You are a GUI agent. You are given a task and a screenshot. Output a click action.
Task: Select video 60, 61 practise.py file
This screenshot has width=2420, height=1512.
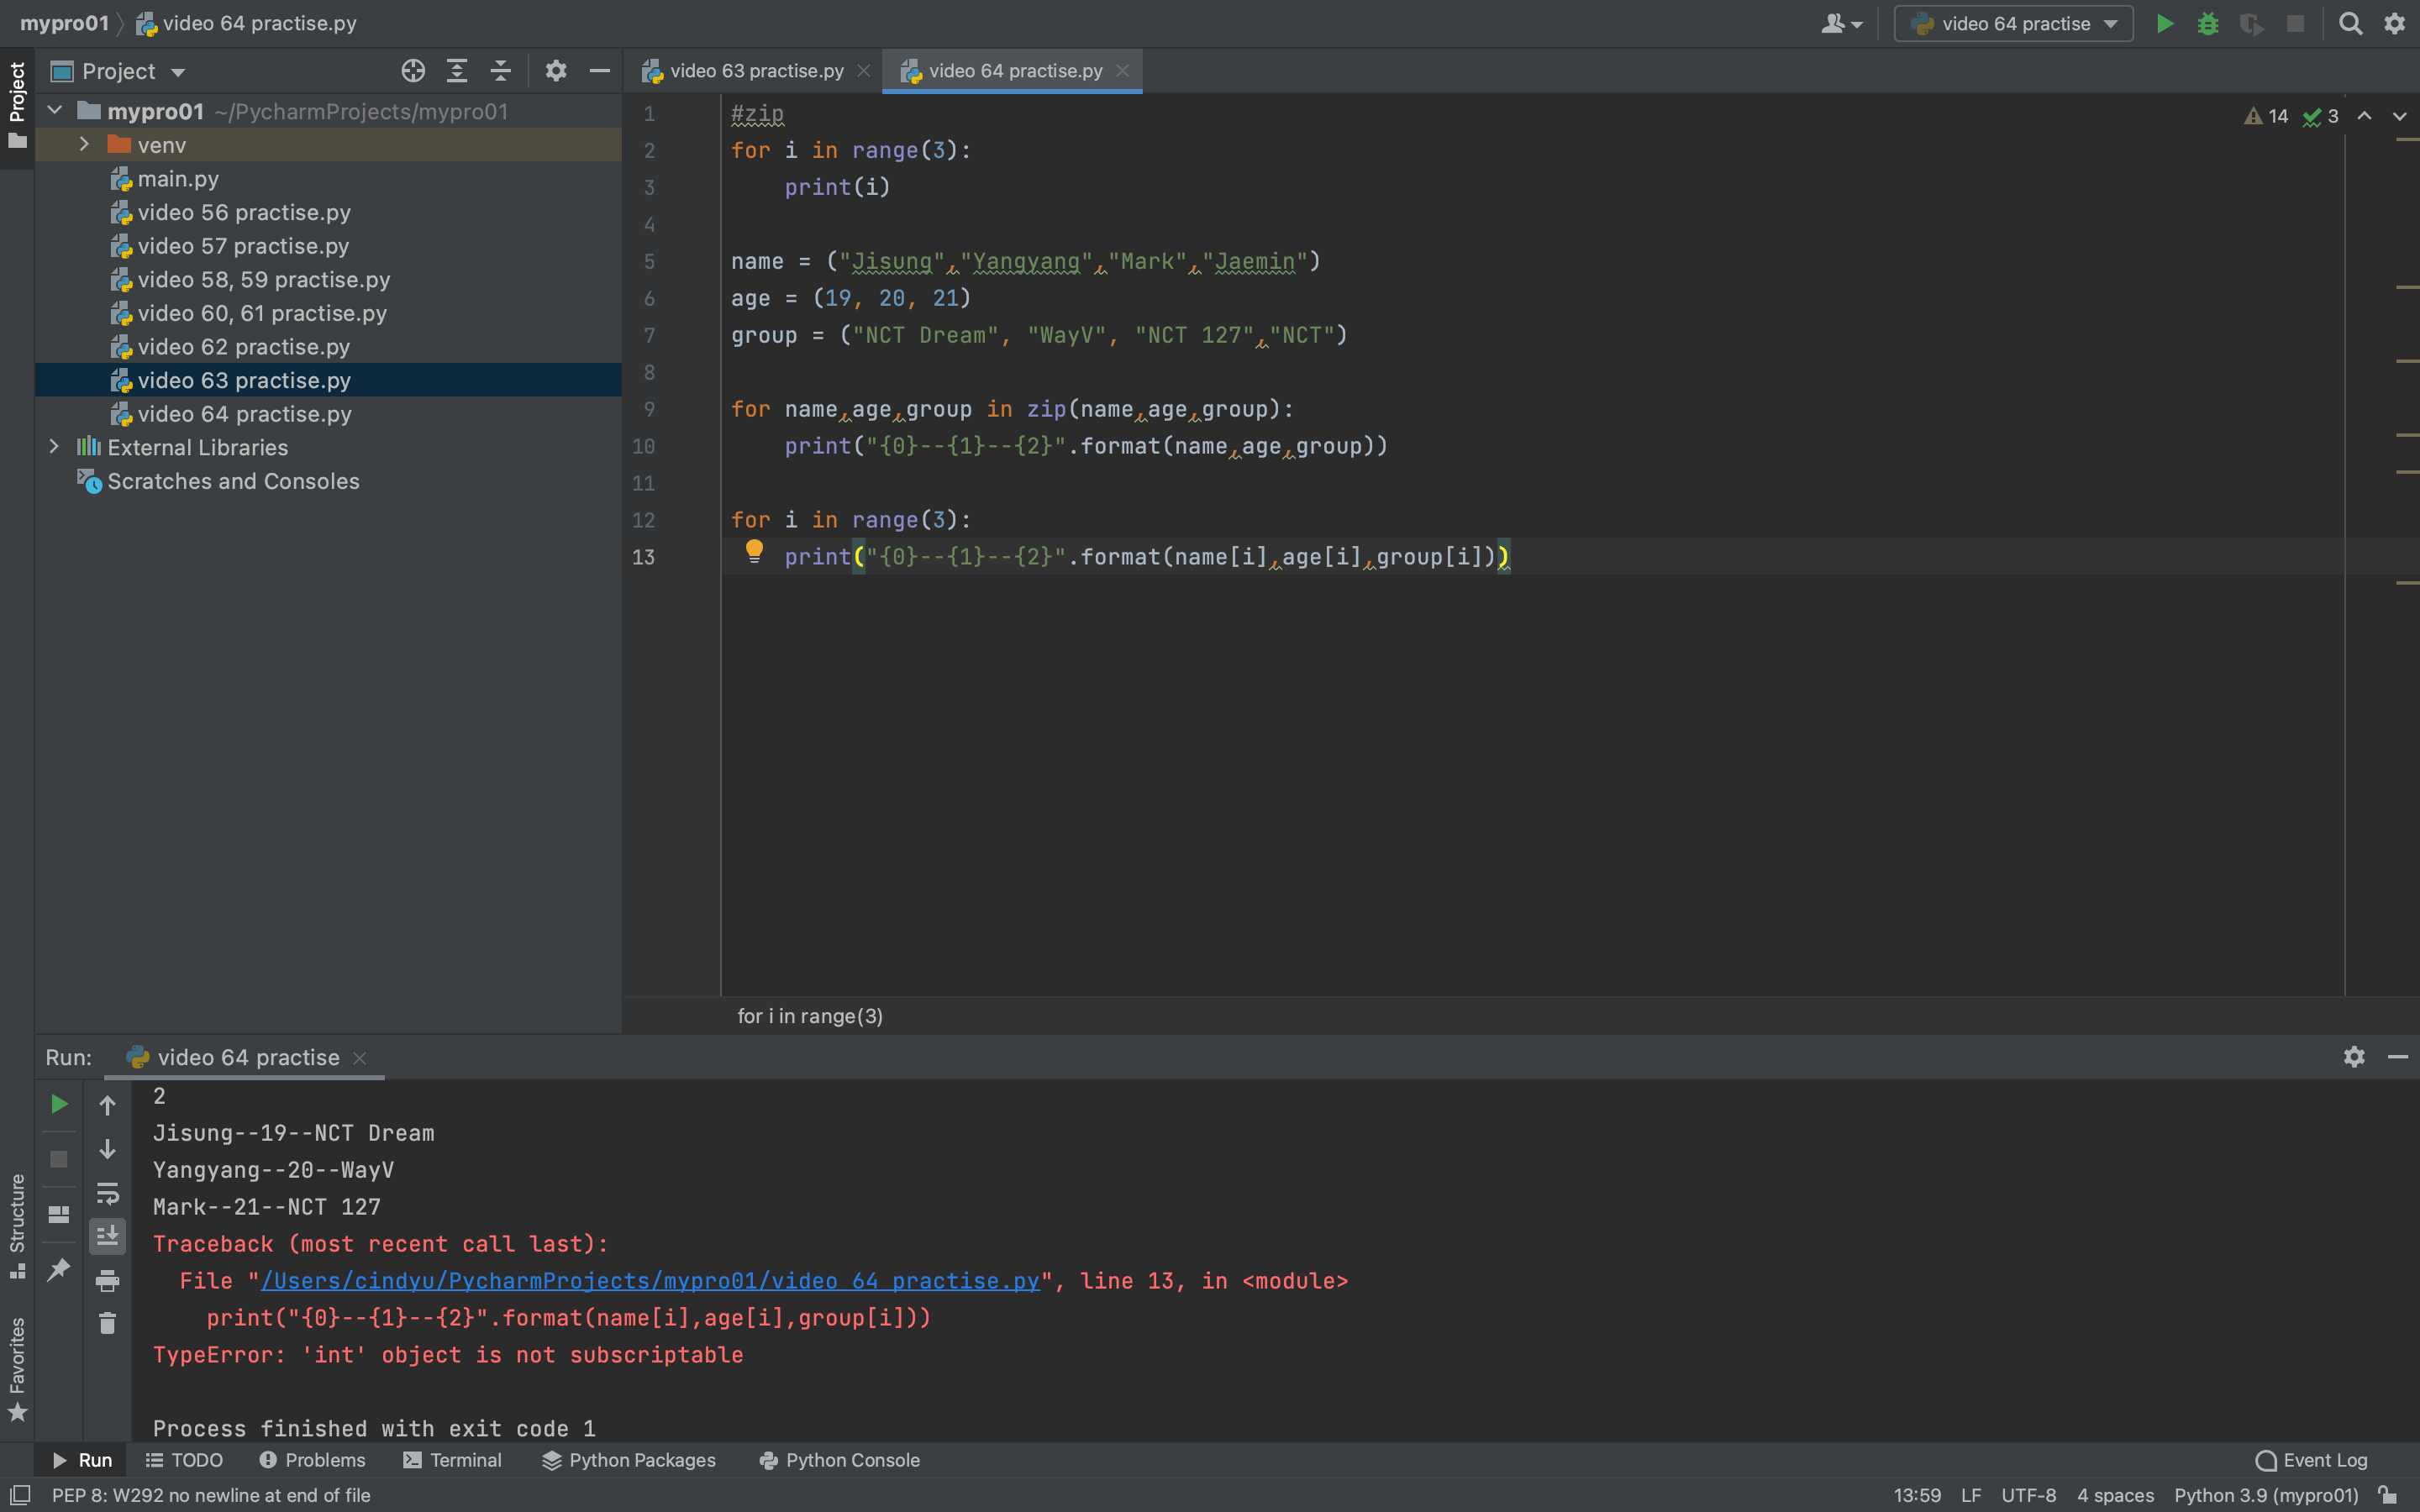click(x=262, y=313)
